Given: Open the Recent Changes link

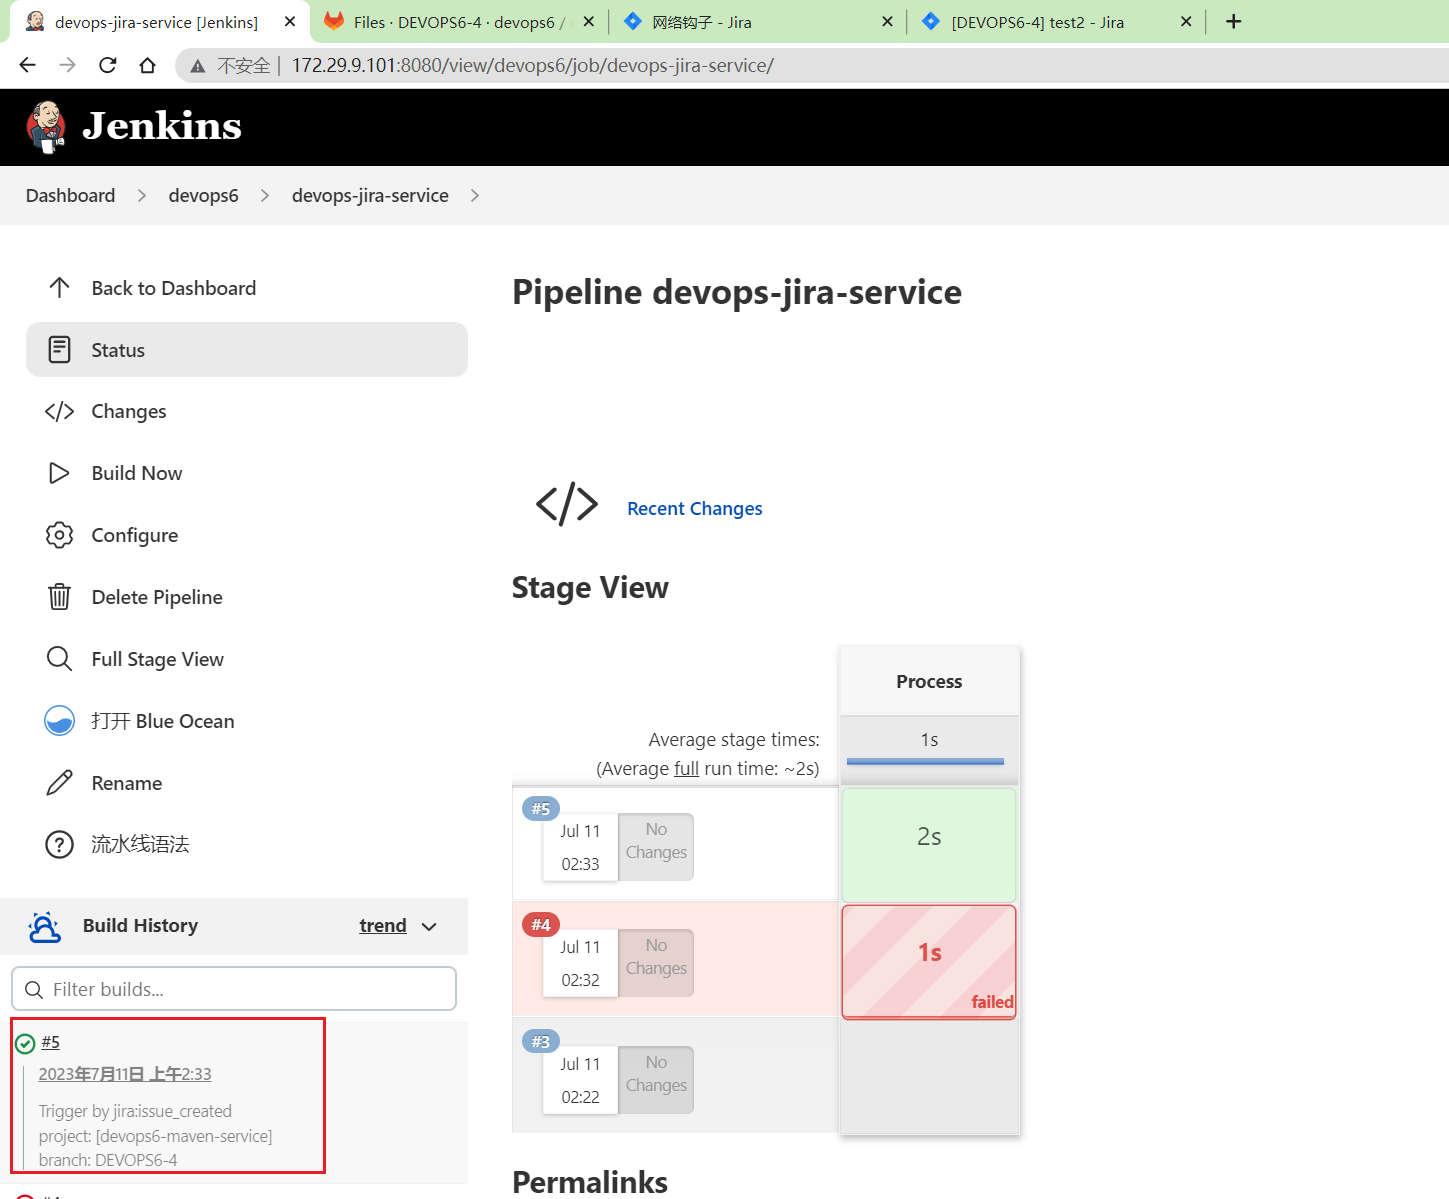Looking at the screenshot, I should [x=694, y=508].
